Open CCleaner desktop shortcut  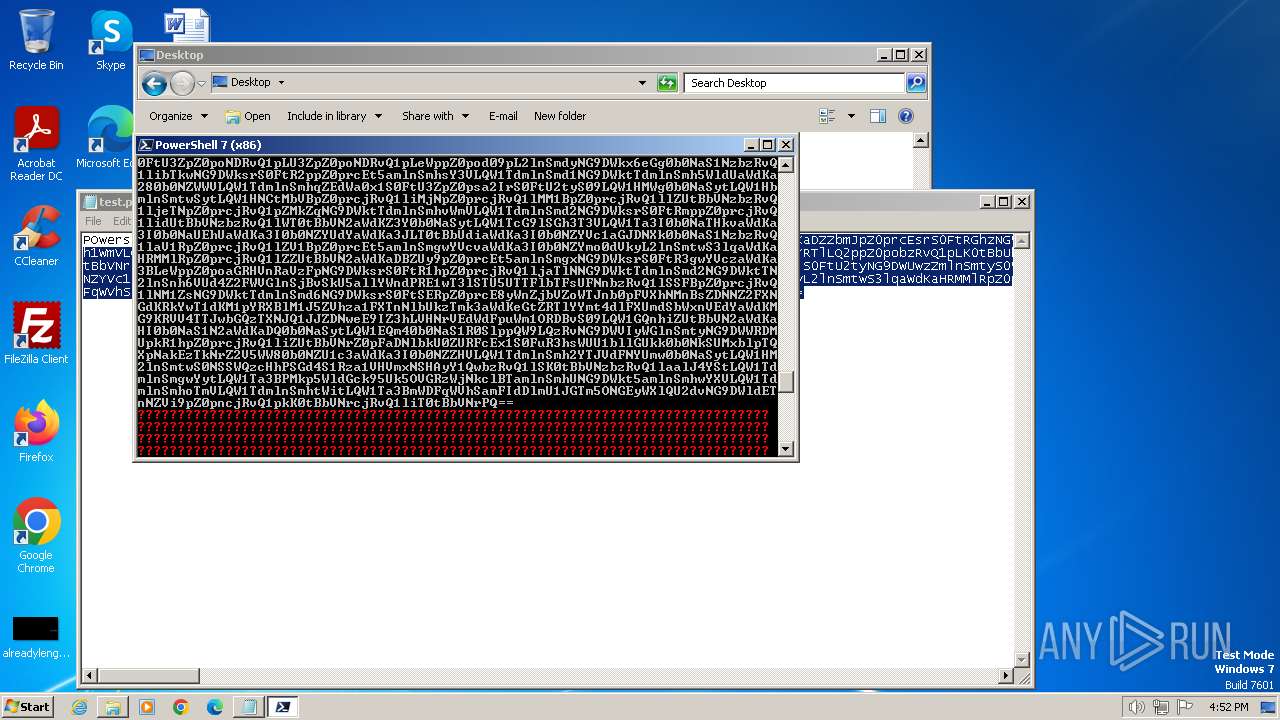click(x=36, y=236)
